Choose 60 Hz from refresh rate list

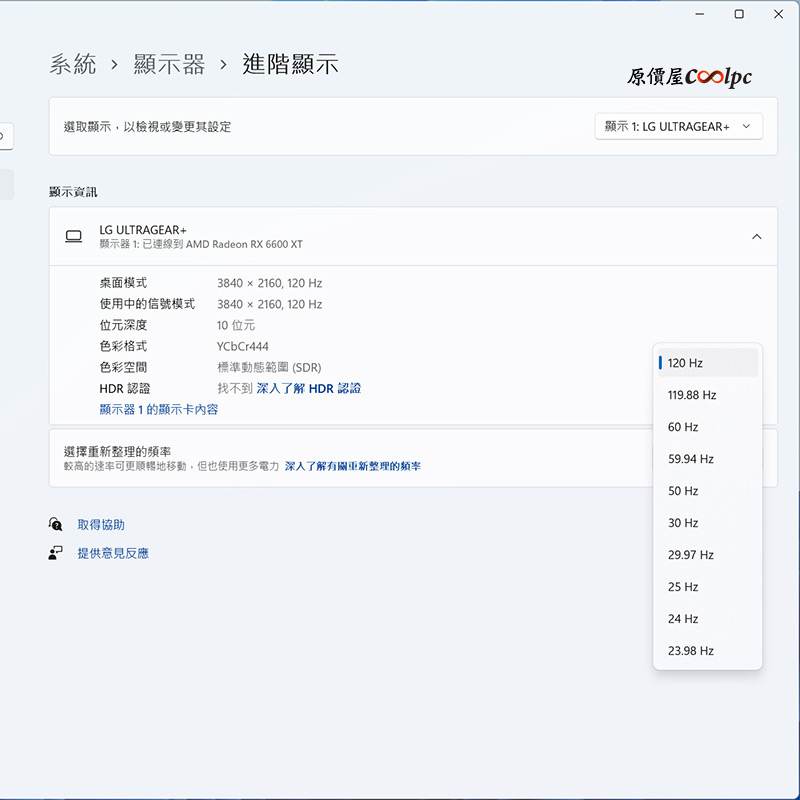707,427
